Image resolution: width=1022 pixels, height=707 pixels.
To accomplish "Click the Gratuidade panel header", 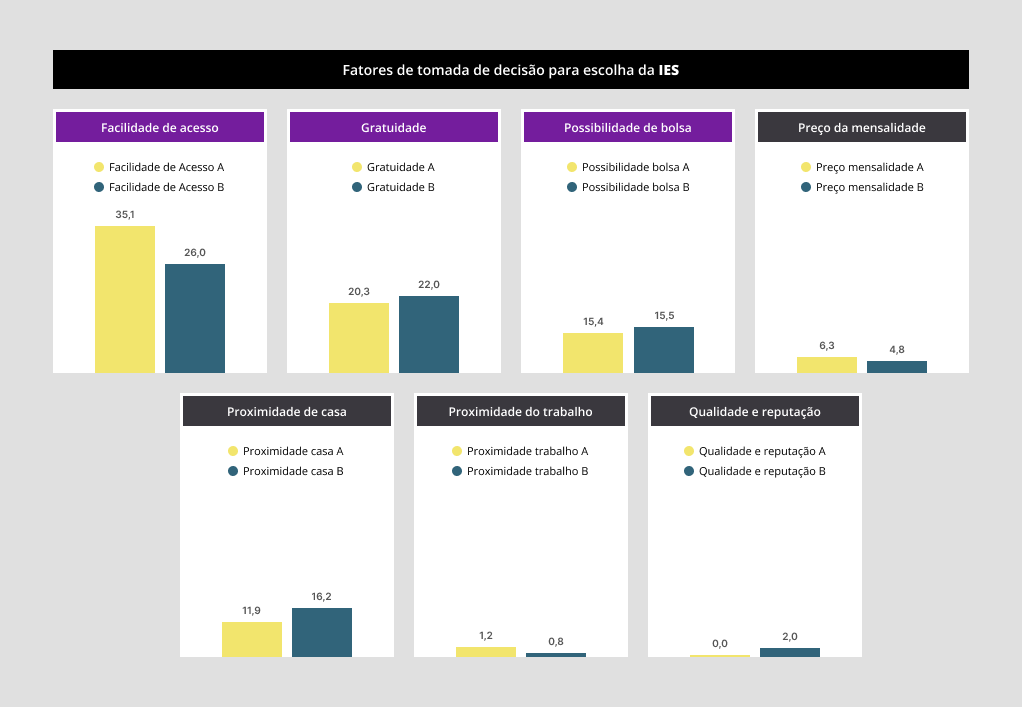I will [393, 128].
